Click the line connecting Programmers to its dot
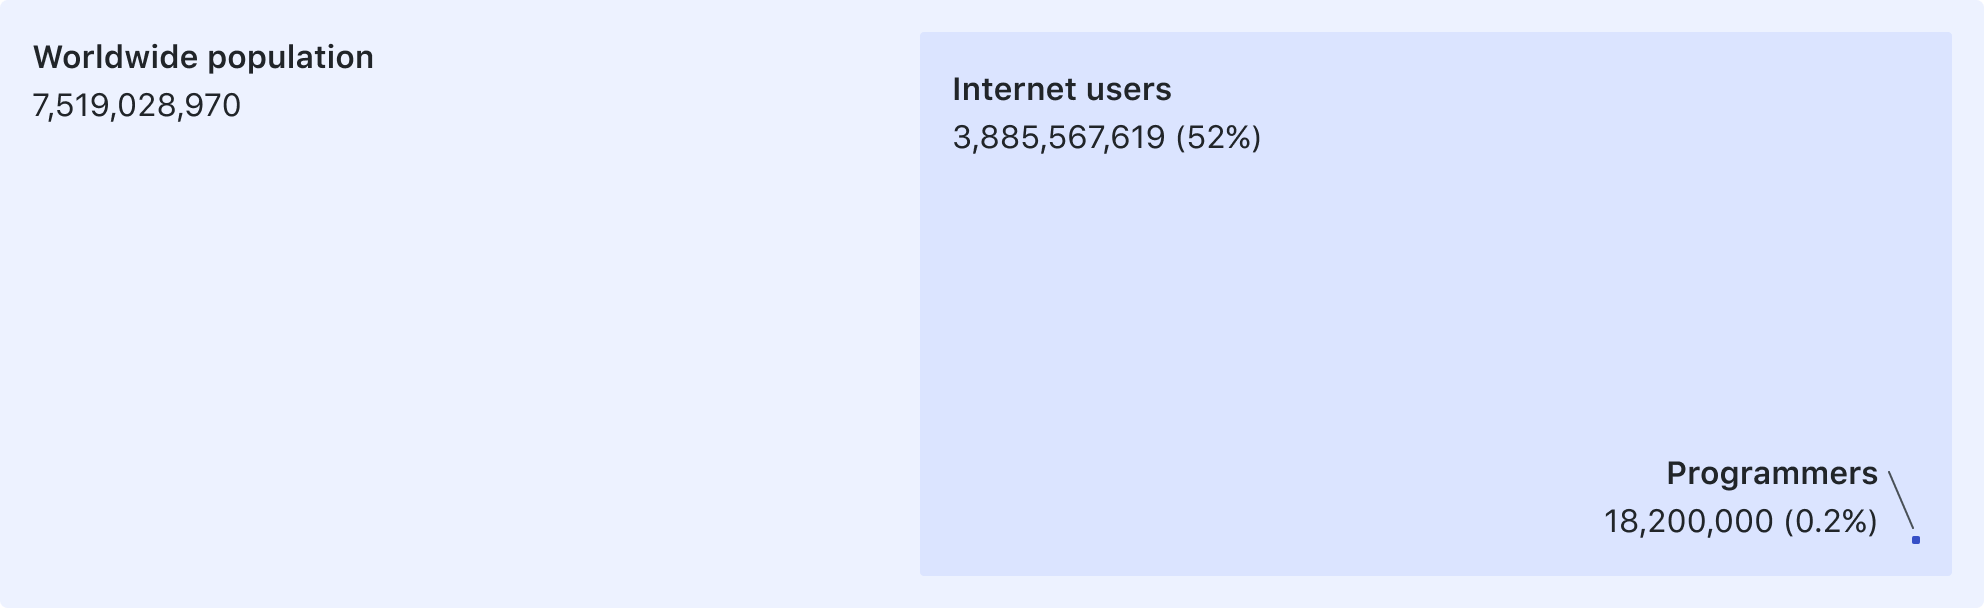1984x608 pixels. point(1901,501)
